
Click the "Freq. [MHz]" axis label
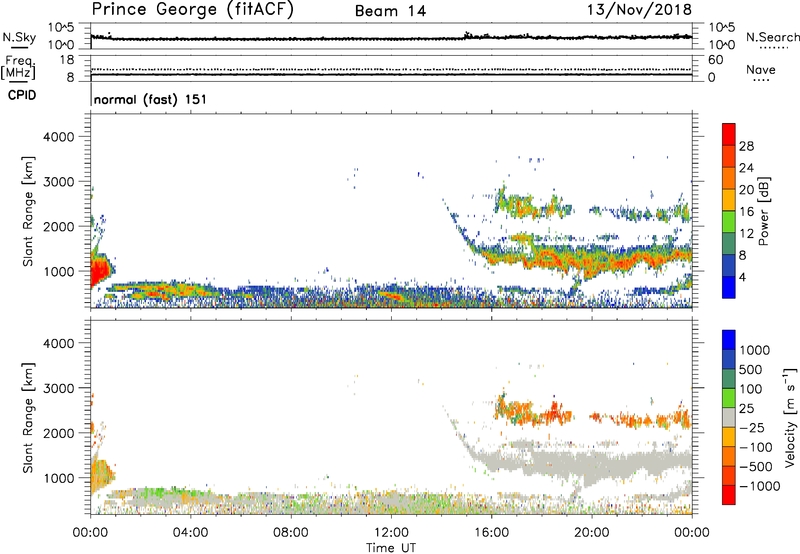(x=19, y=68)
